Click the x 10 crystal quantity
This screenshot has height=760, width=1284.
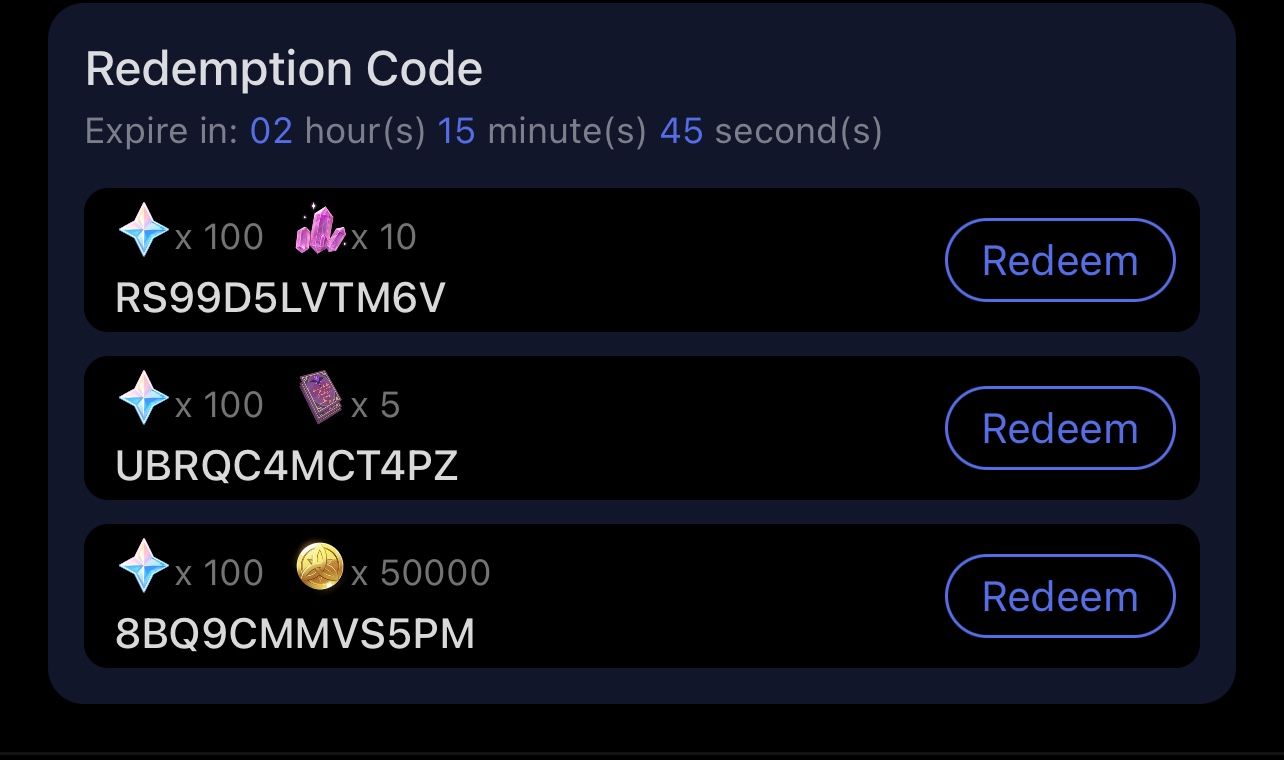(x=384, y=237)
